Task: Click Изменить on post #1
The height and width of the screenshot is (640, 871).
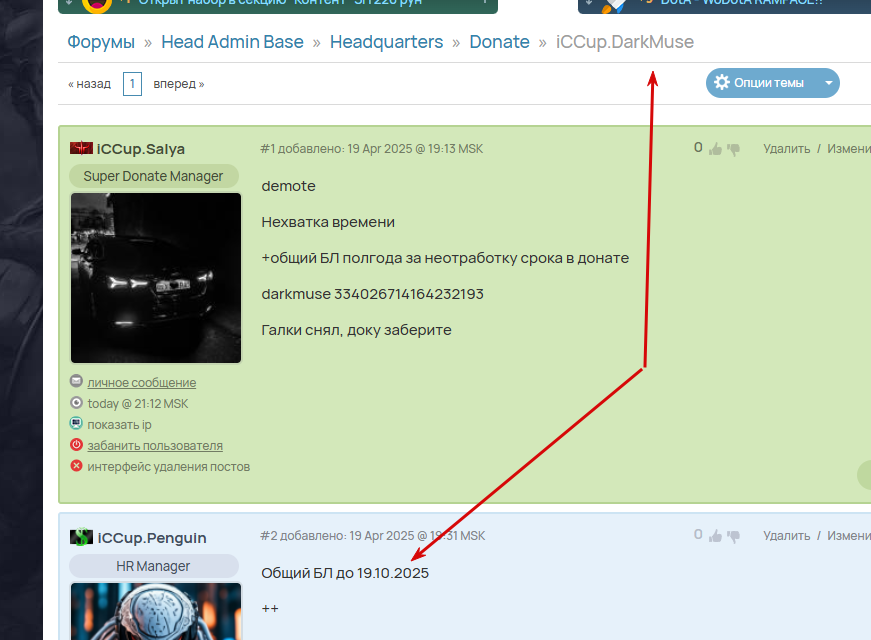Action: click(x=849, y=149)
